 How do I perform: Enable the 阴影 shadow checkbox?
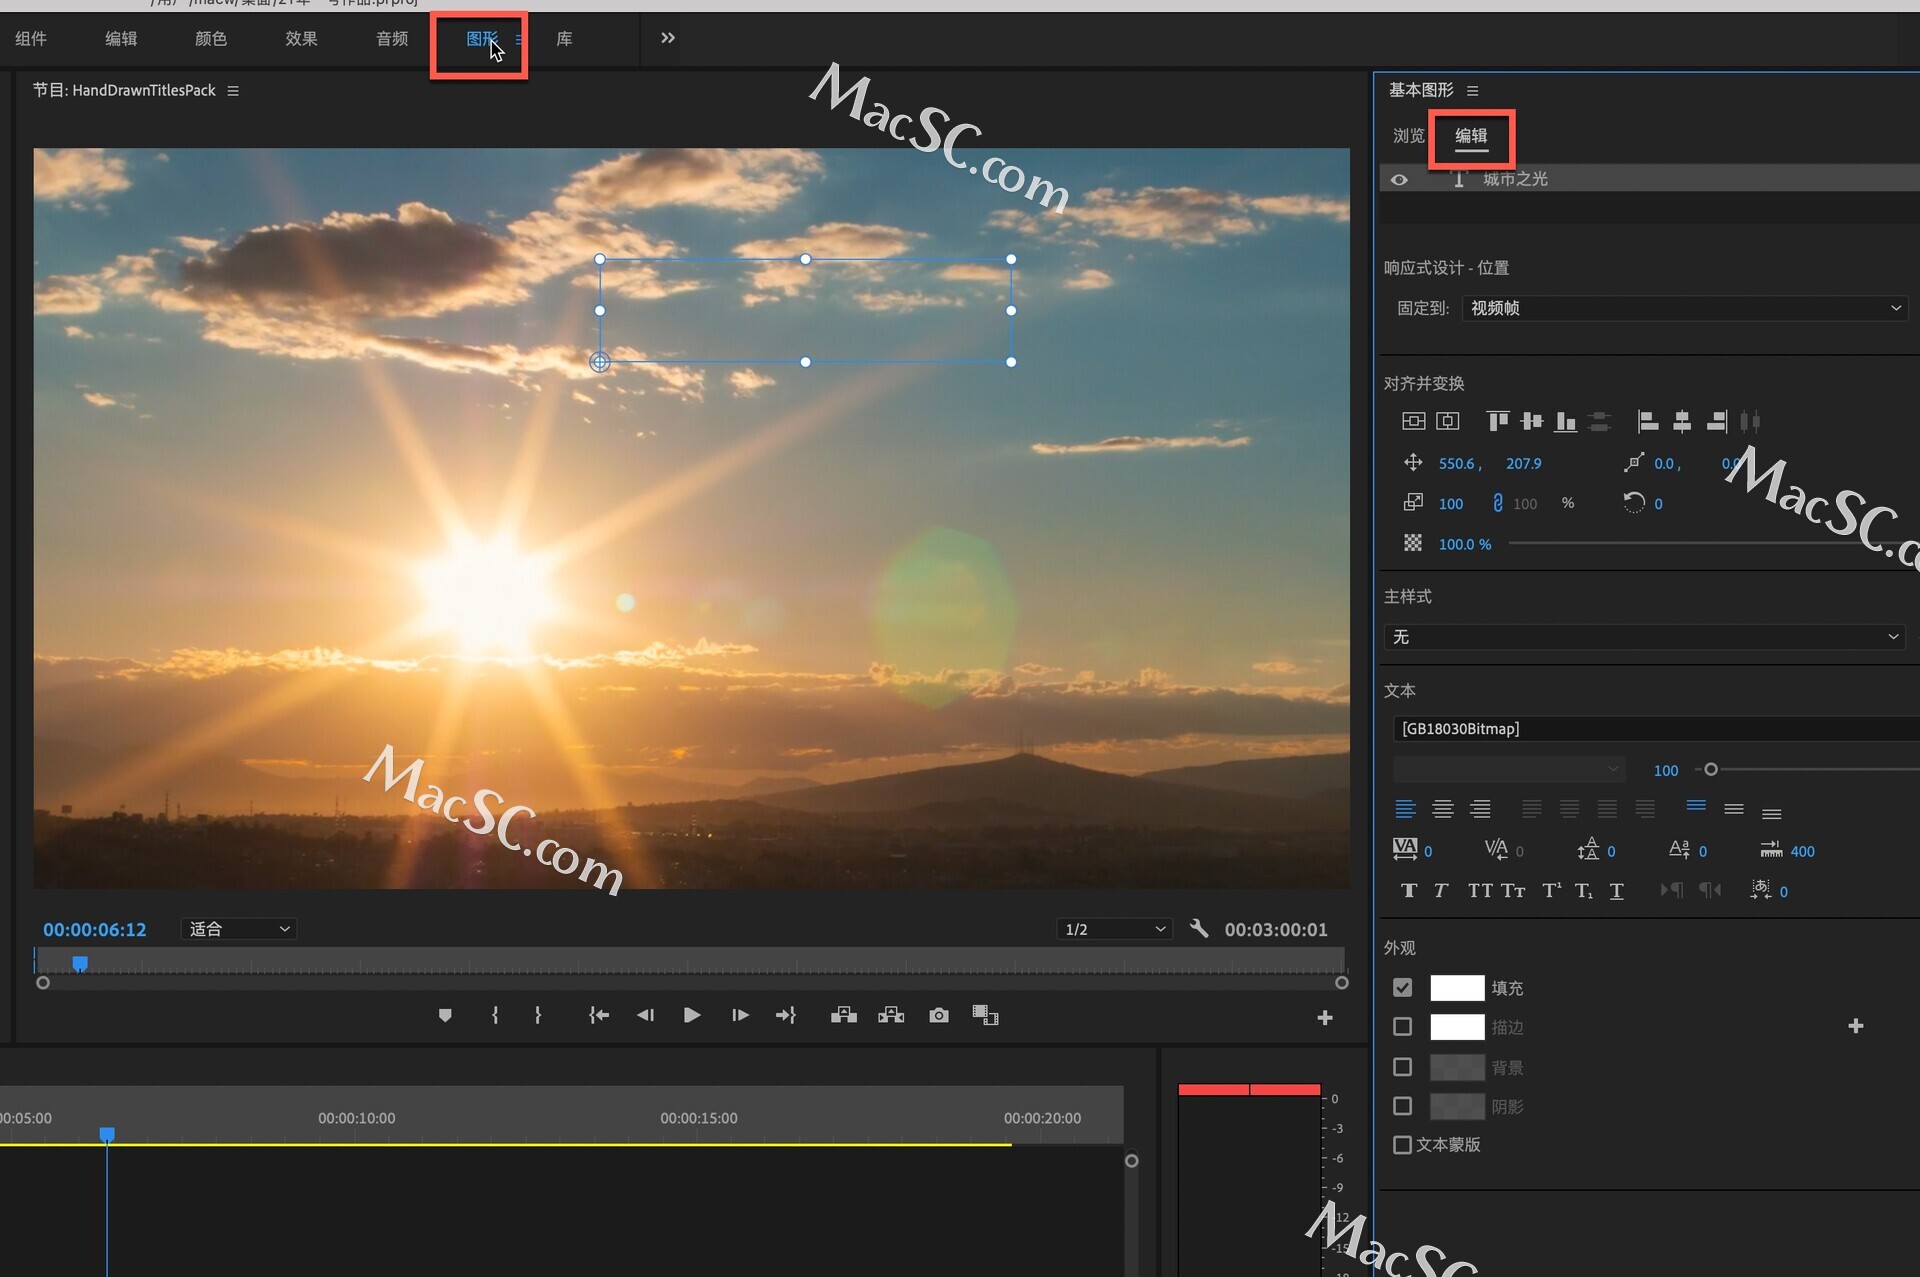tap(1402, 1105)
